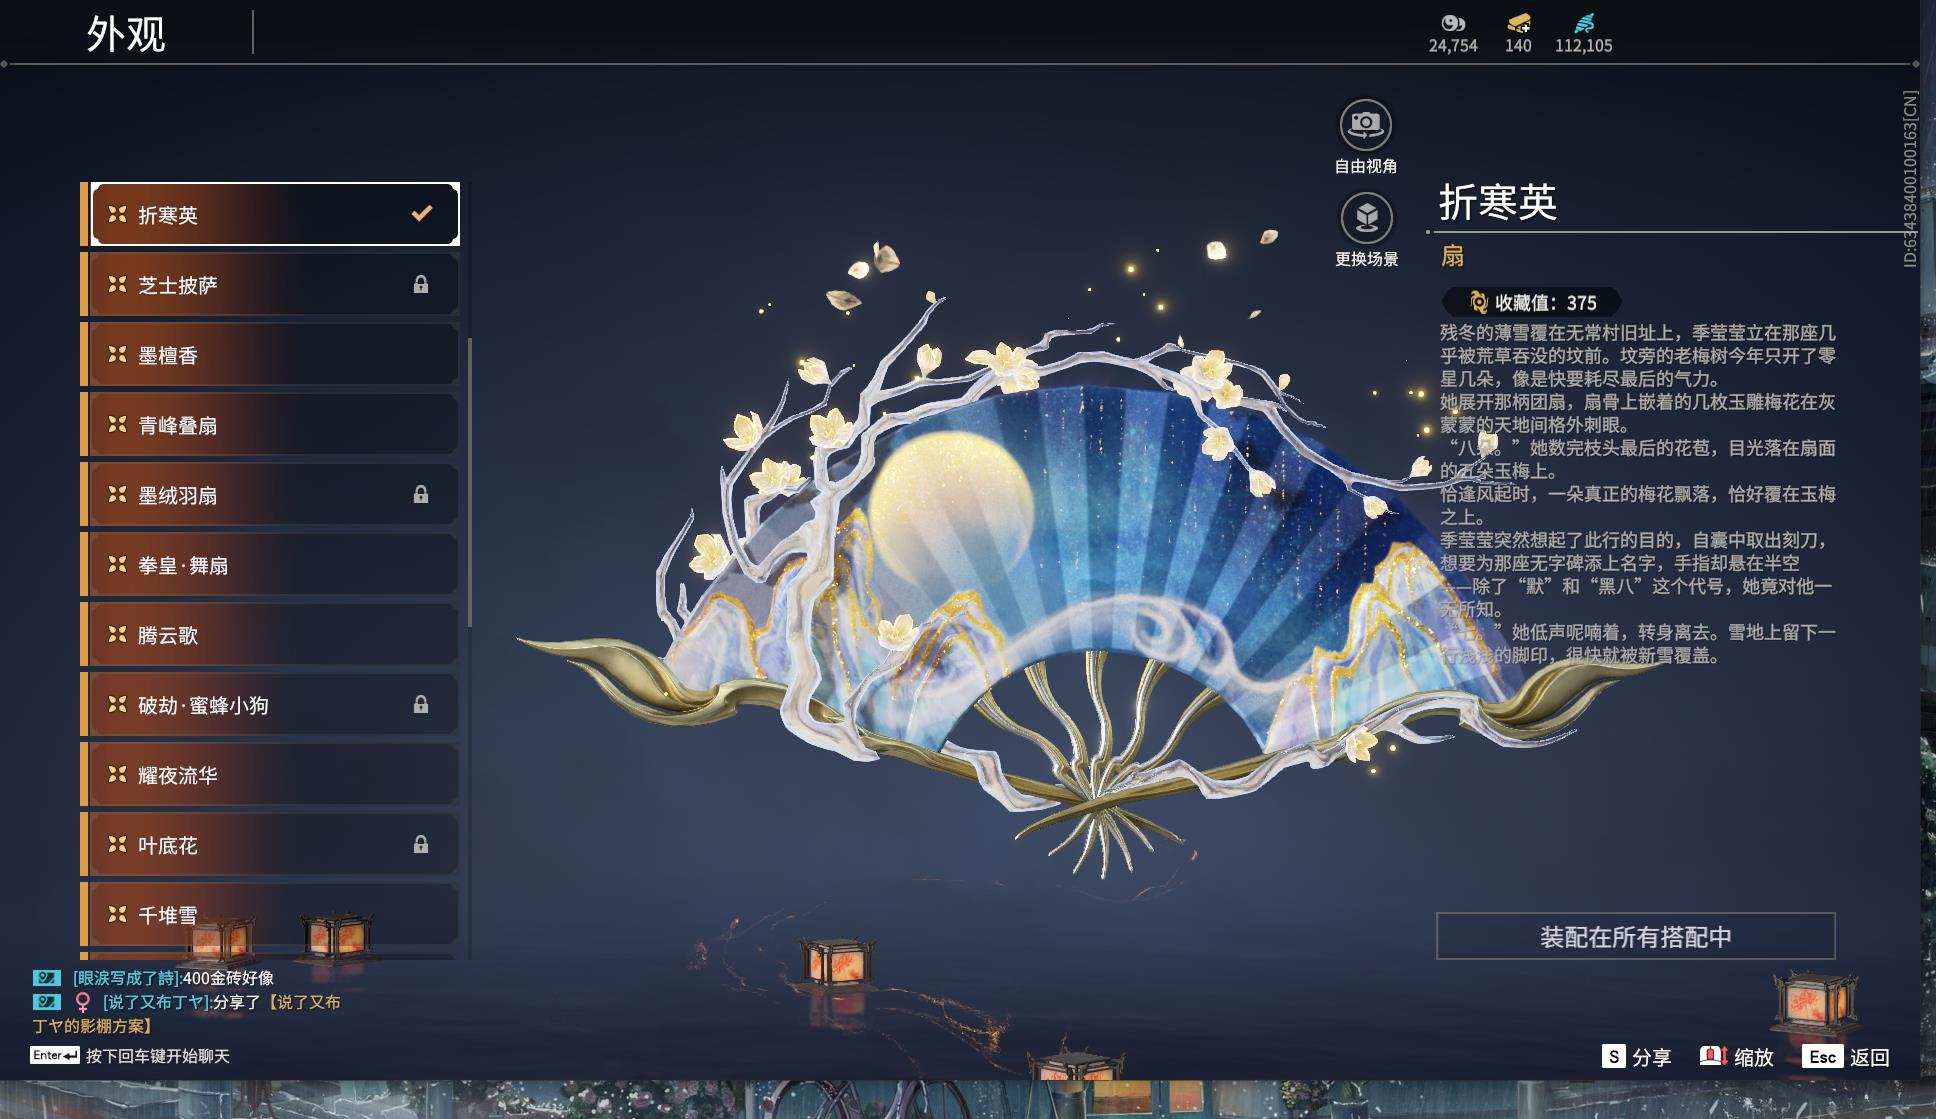
Task: Click 按下回车键开始聊天 chat prompt
Action: point(158,1056)
